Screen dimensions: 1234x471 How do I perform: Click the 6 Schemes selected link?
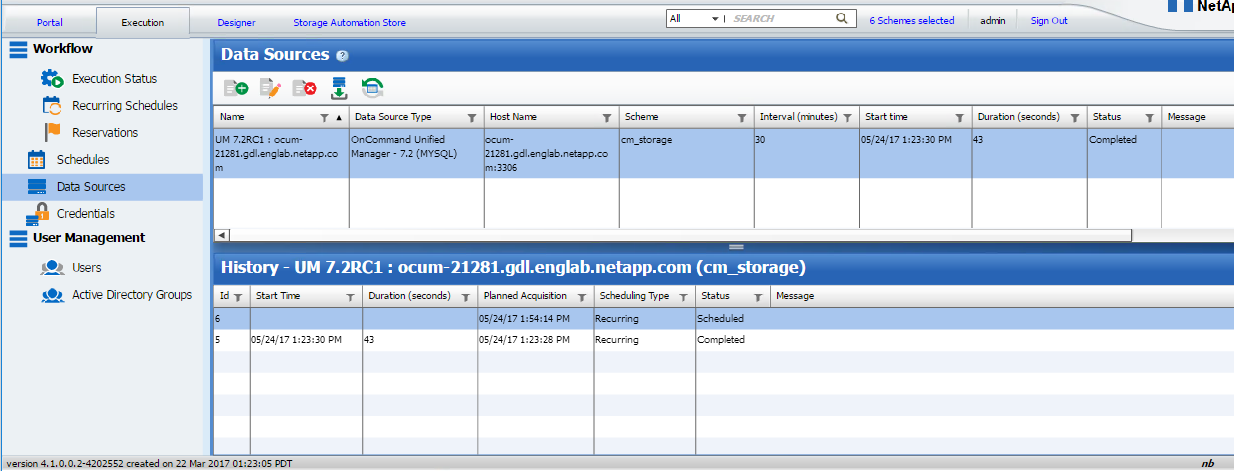coord(912,20)
